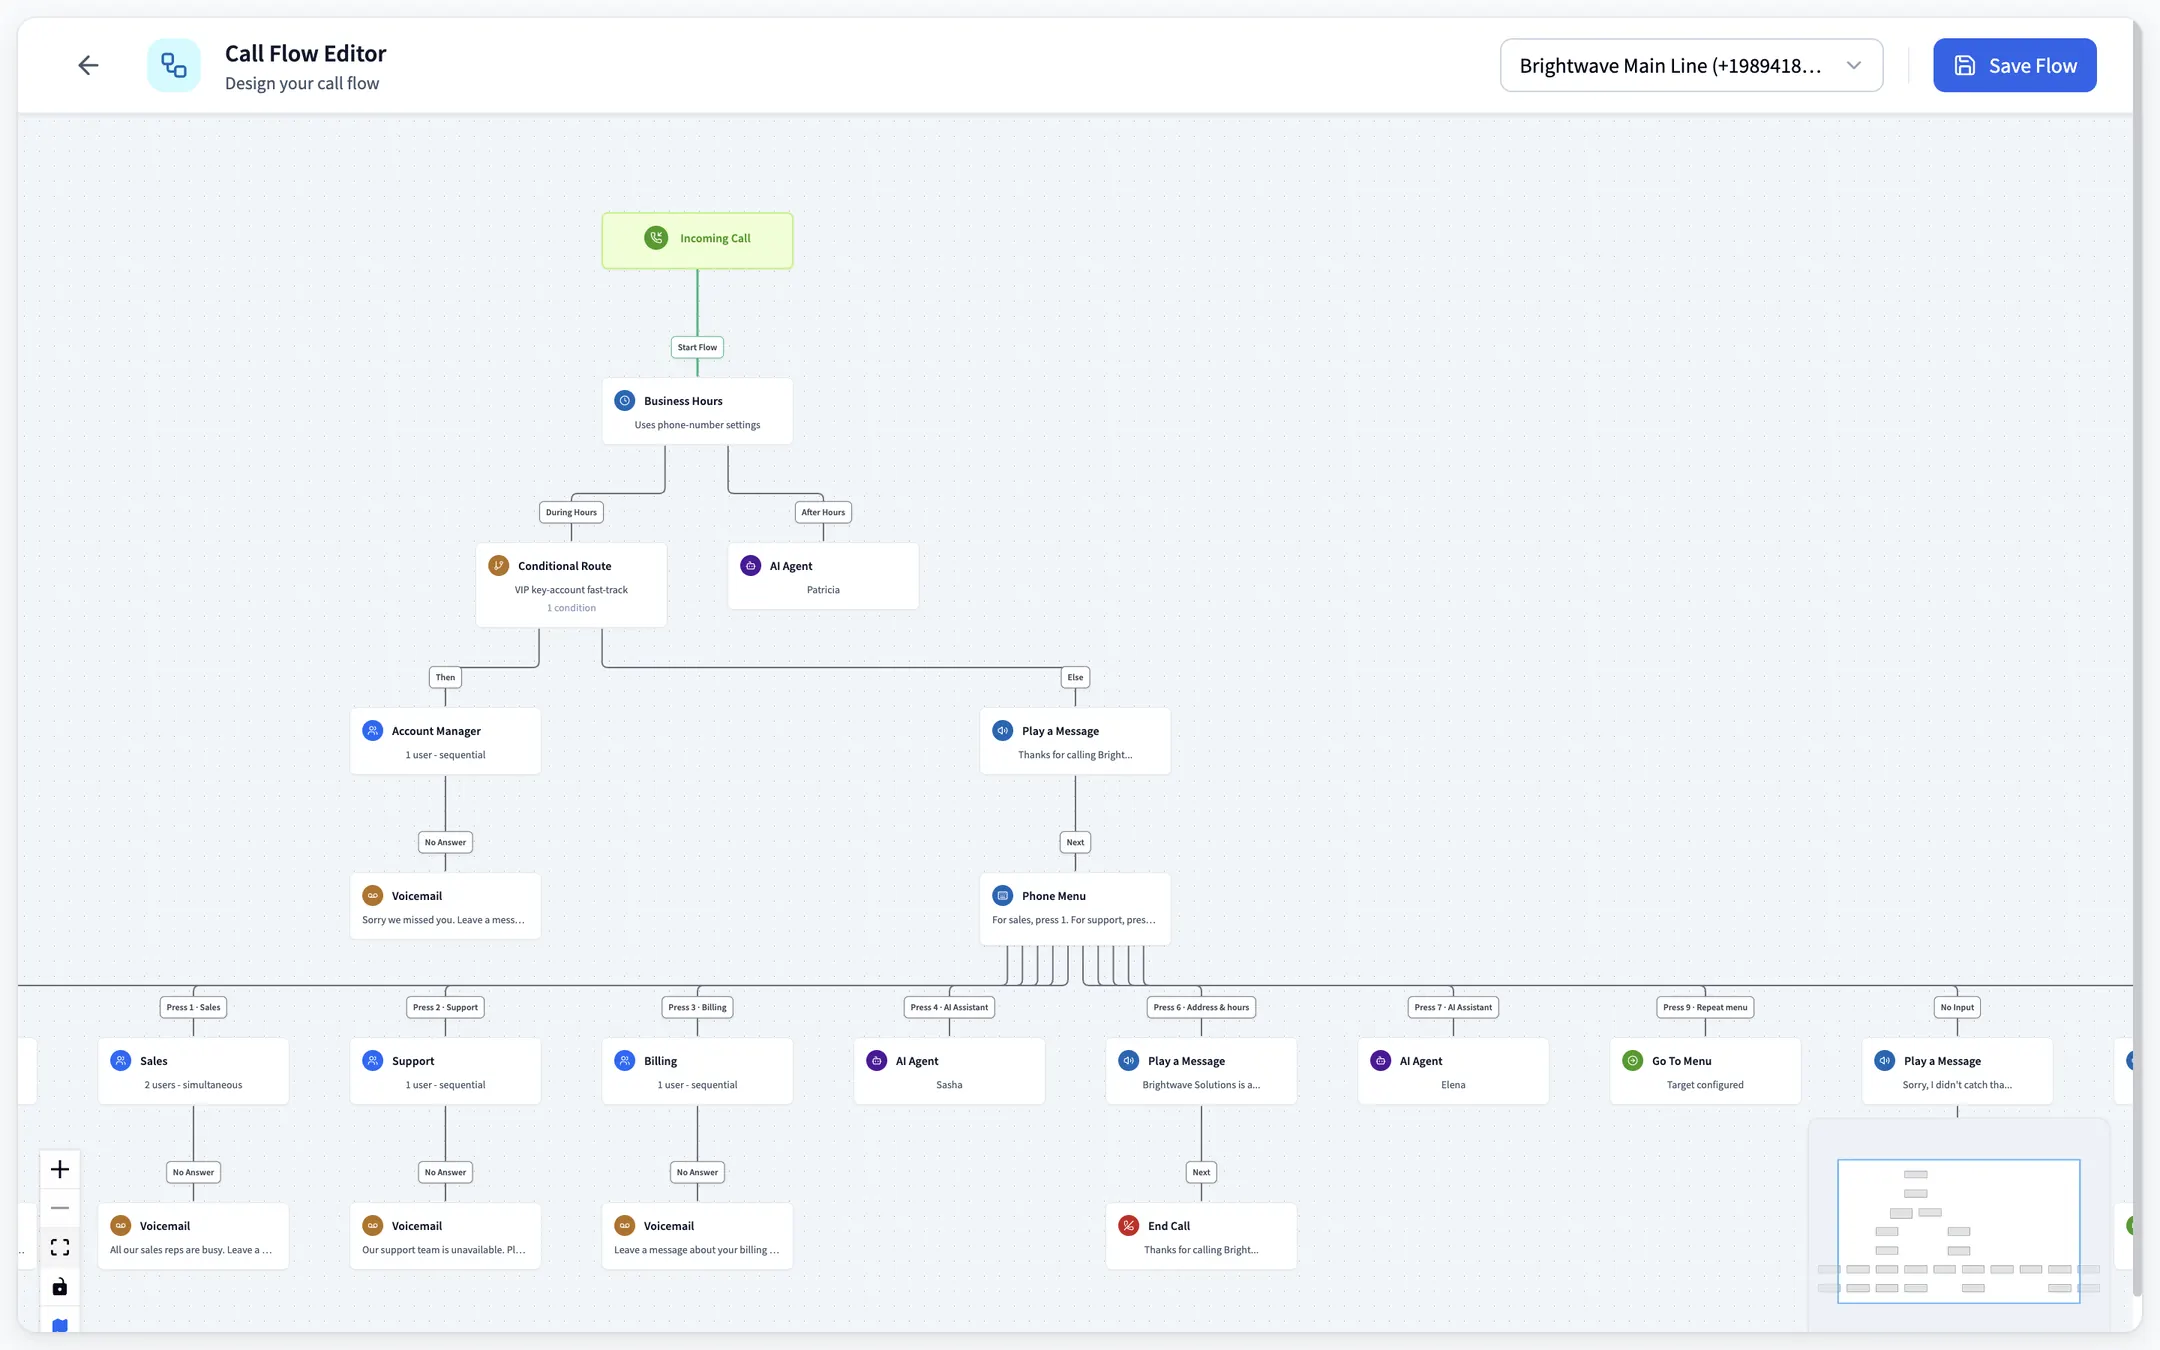Click the End Call hangup icon
The width and height of the screenshot is (2160, 1350).
coord(1128,1226)
